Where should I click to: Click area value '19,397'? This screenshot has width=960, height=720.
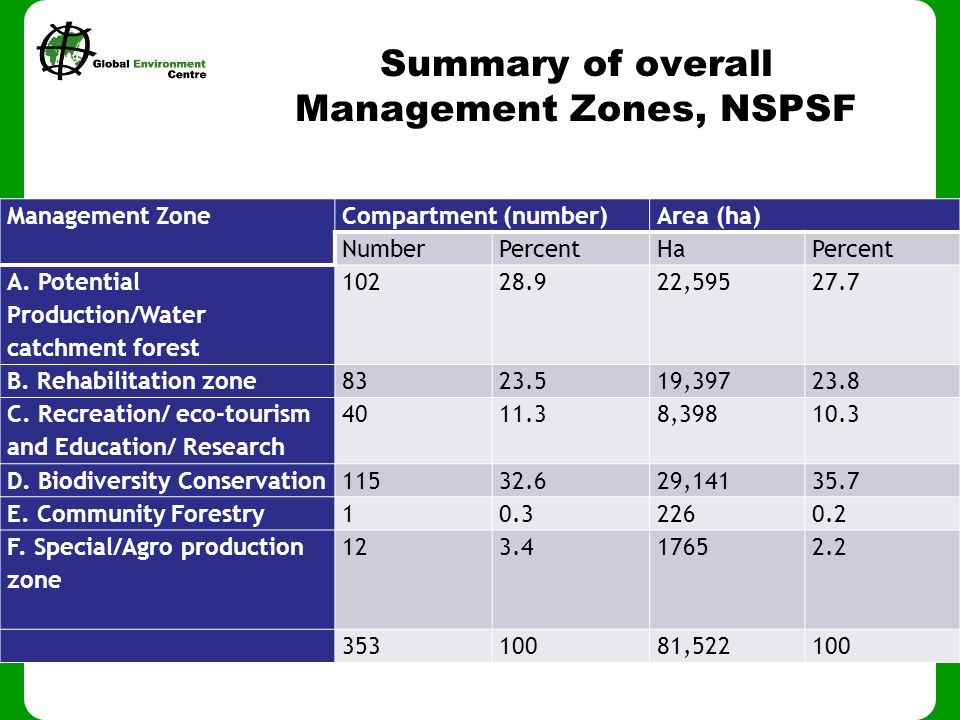coord(693,381)
